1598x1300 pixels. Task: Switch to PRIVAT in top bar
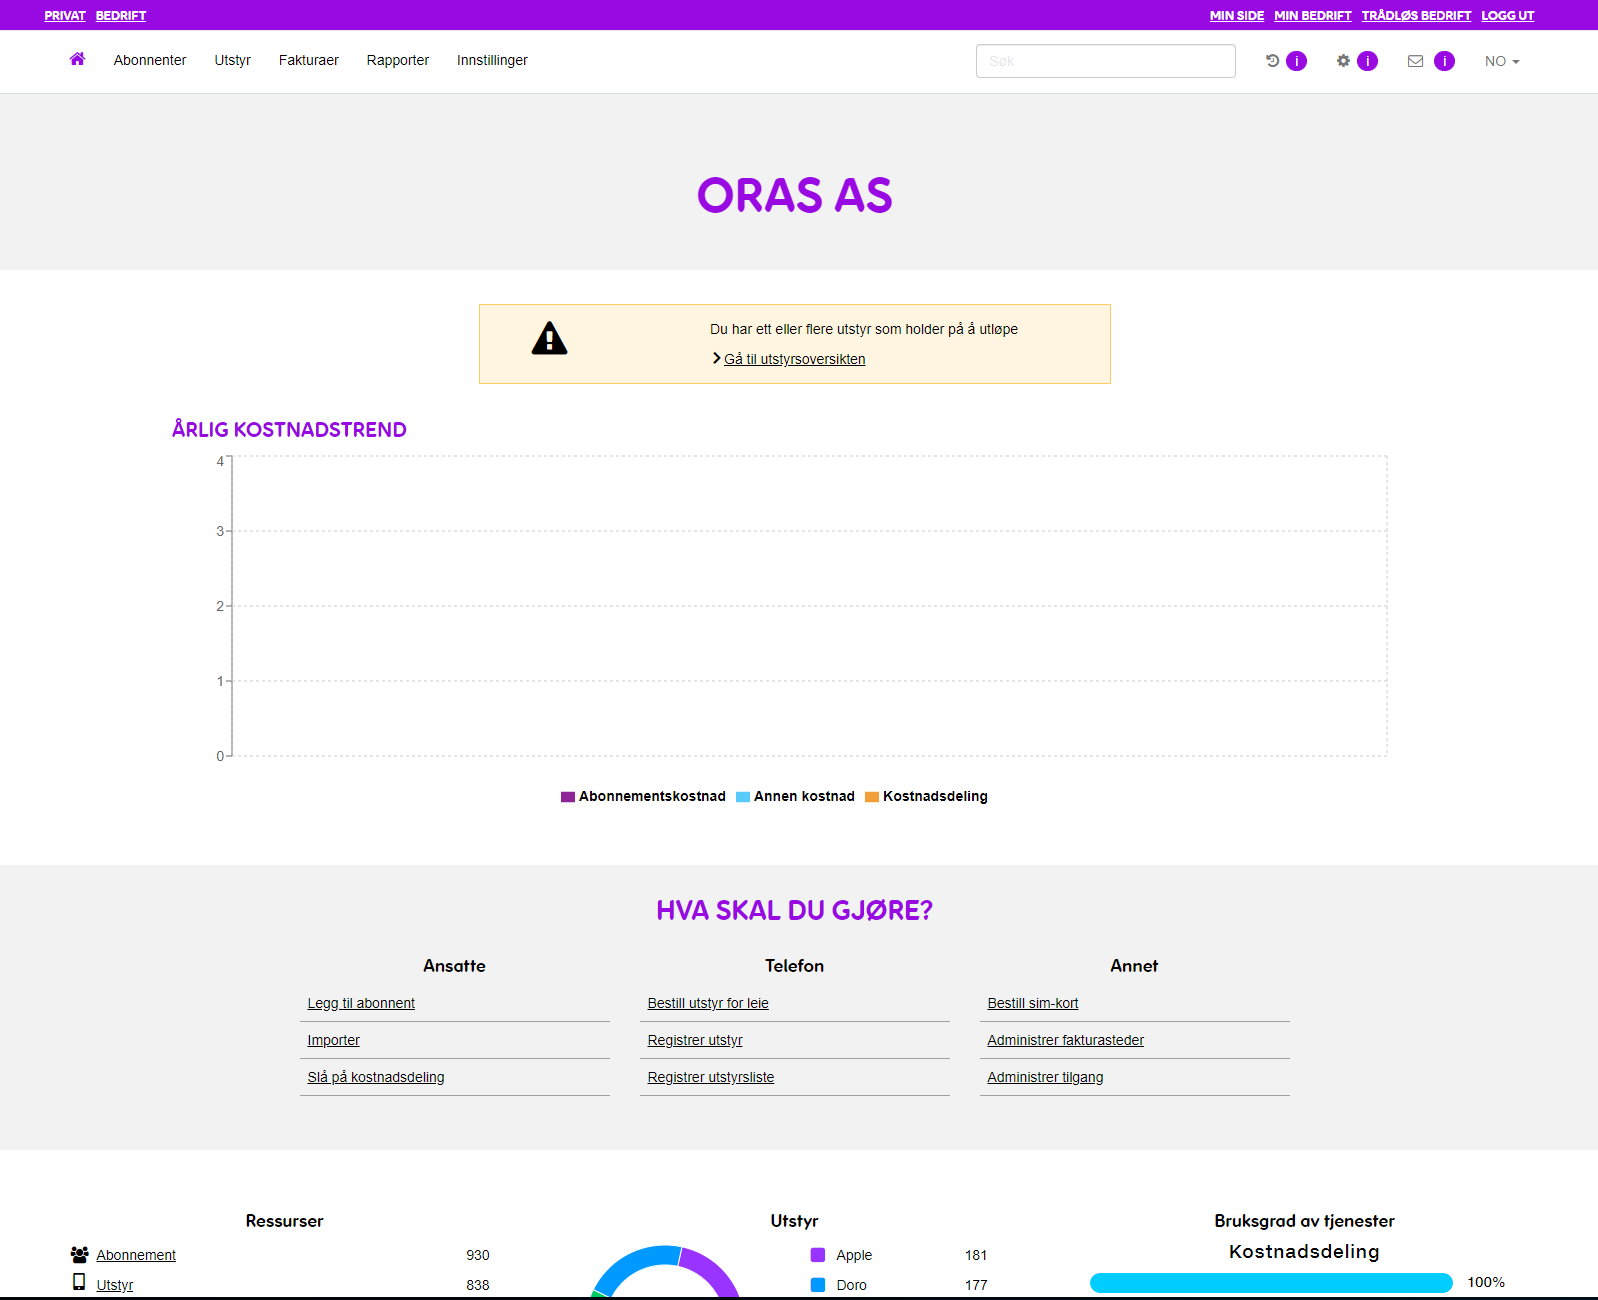(65, 15)
